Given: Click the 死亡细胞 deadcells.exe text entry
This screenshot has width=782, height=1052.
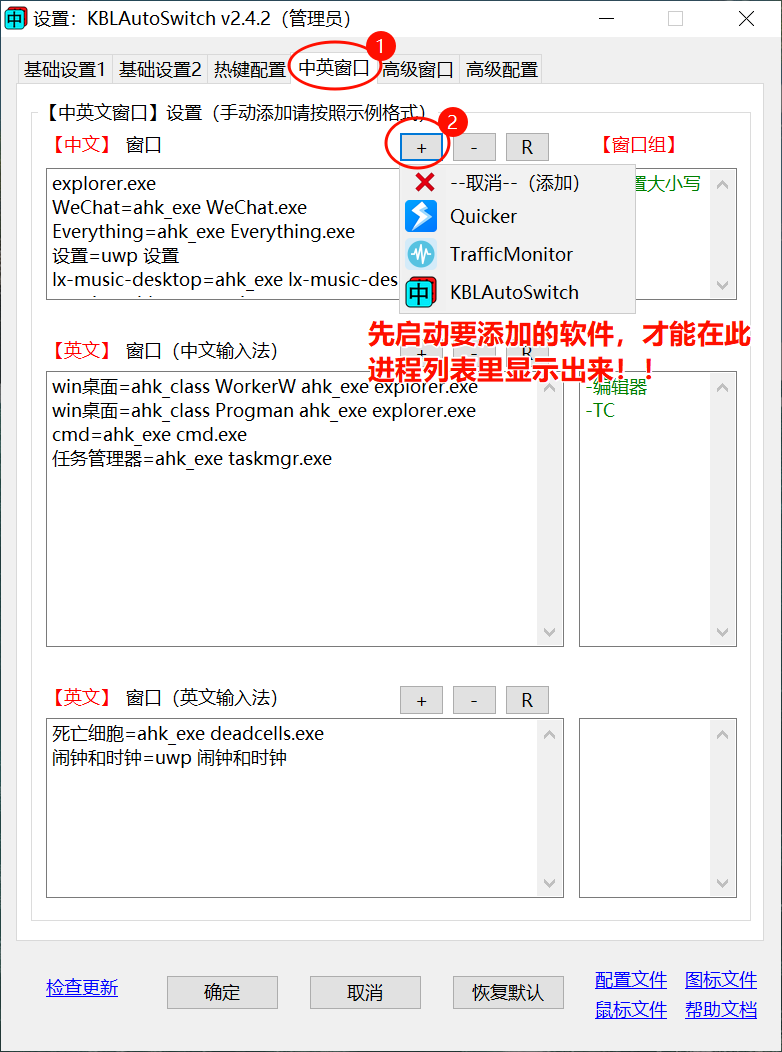Looking at the screenshot, I should coord(188,733).
